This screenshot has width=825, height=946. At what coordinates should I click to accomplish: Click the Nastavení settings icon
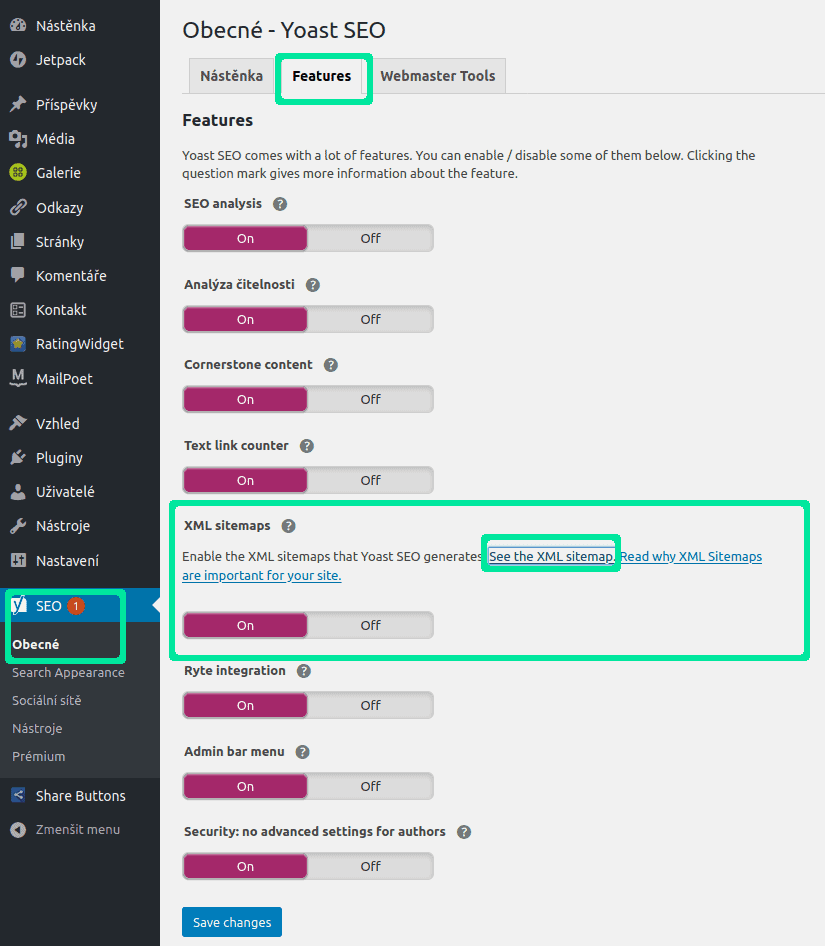(x=18, y=560)
